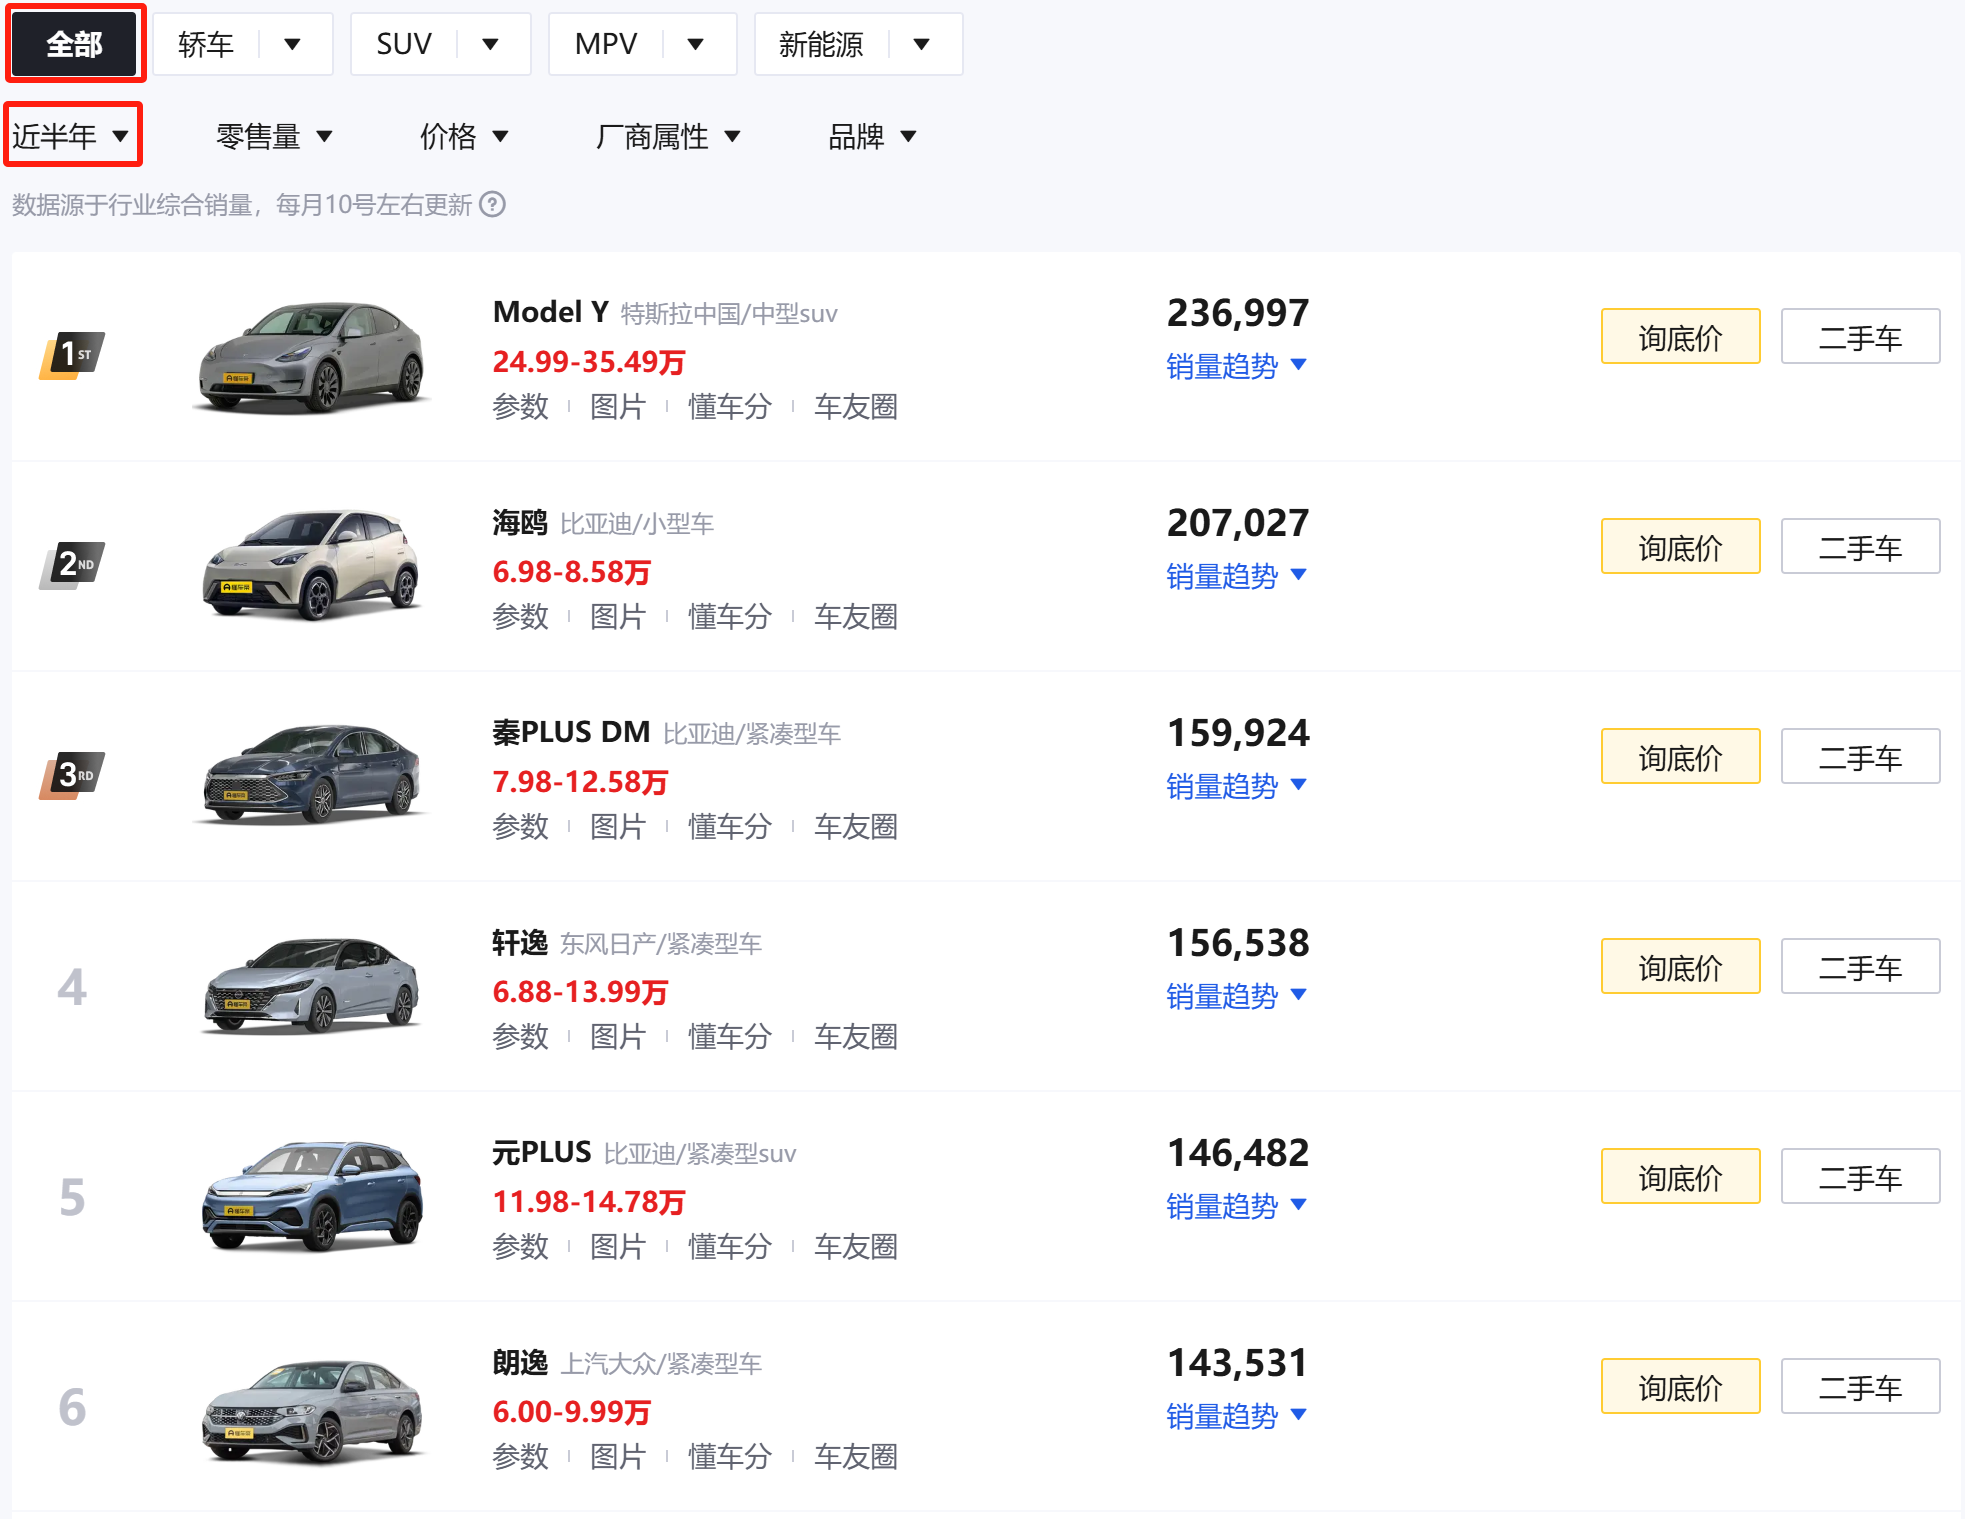Open the 轿车 category tab
Image resolution: width=1965 pixels, height=1519 pixels.
(206, 44)
